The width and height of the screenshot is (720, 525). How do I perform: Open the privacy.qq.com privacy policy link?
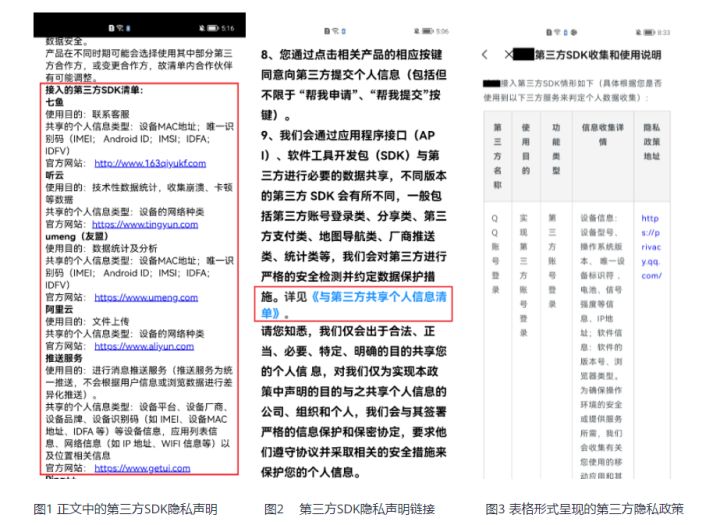coord(651,247)
